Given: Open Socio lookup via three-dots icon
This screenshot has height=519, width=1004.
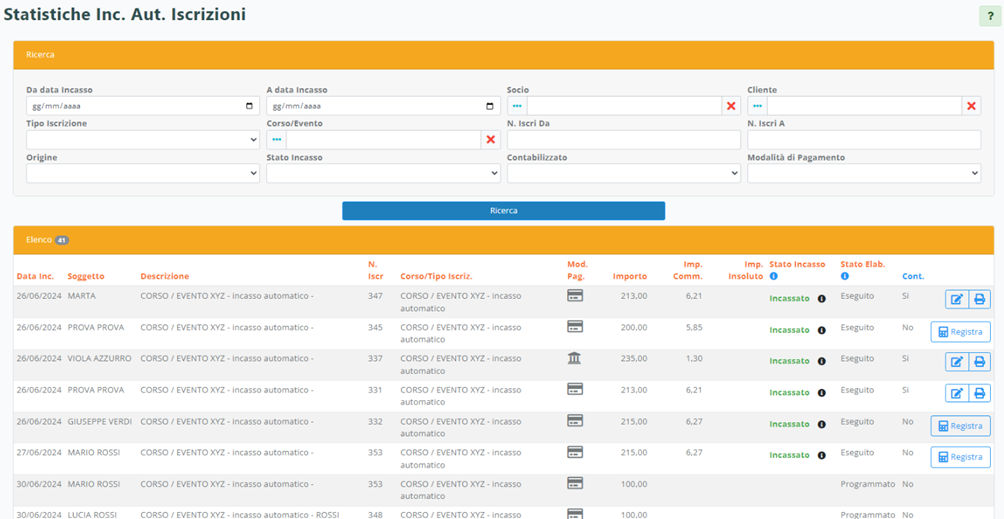Looking at the screenshot, I should tap(517, 106).
